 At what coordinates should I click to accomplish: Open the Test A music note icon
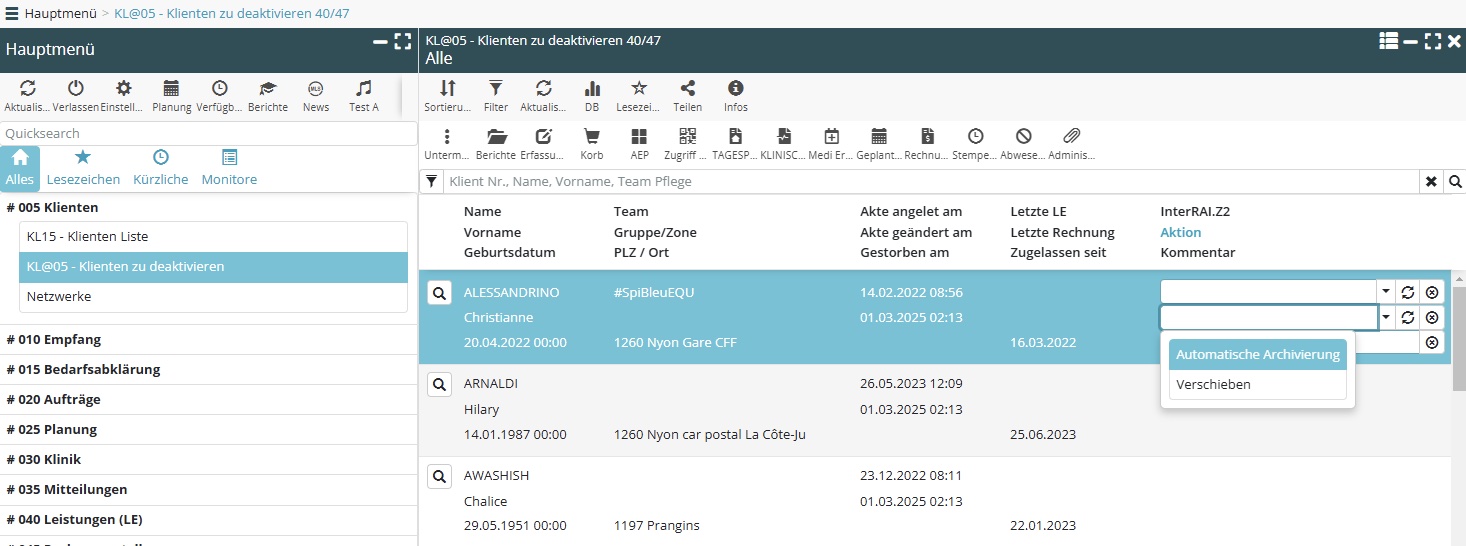[x=364, y=90]
